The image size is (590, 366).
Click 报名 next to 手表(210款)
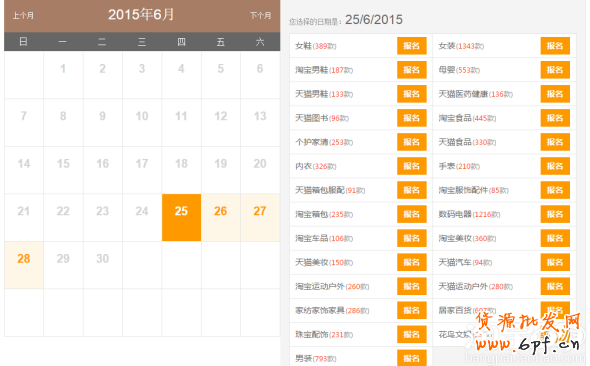pos(555,166)
